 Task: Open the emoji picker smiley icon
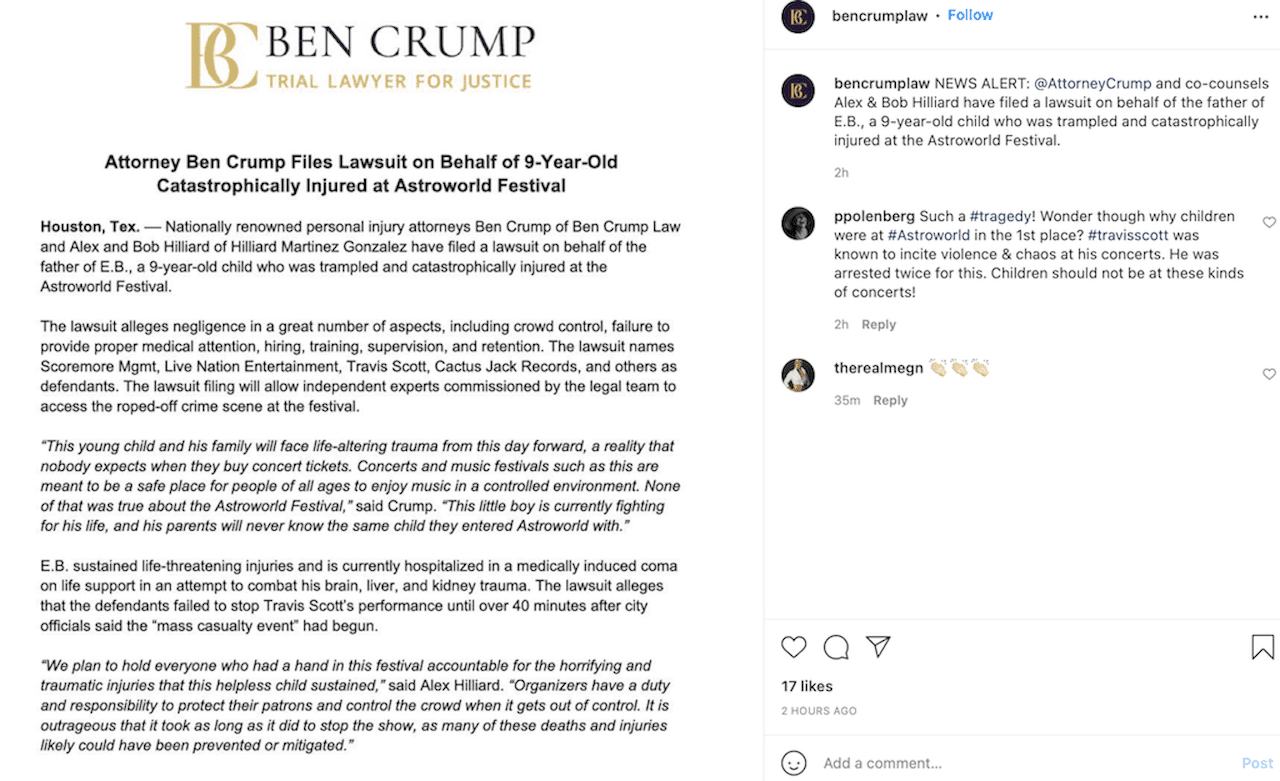click(x=794, y=763)
